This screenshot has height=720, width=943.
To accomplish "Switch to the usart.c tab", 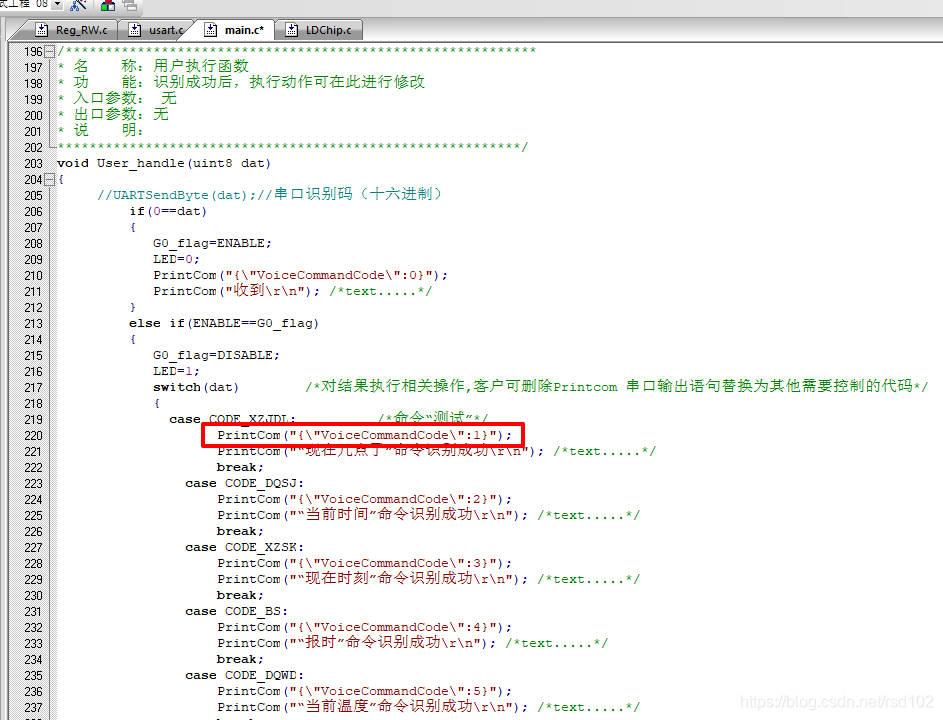I will coord(159,29).
